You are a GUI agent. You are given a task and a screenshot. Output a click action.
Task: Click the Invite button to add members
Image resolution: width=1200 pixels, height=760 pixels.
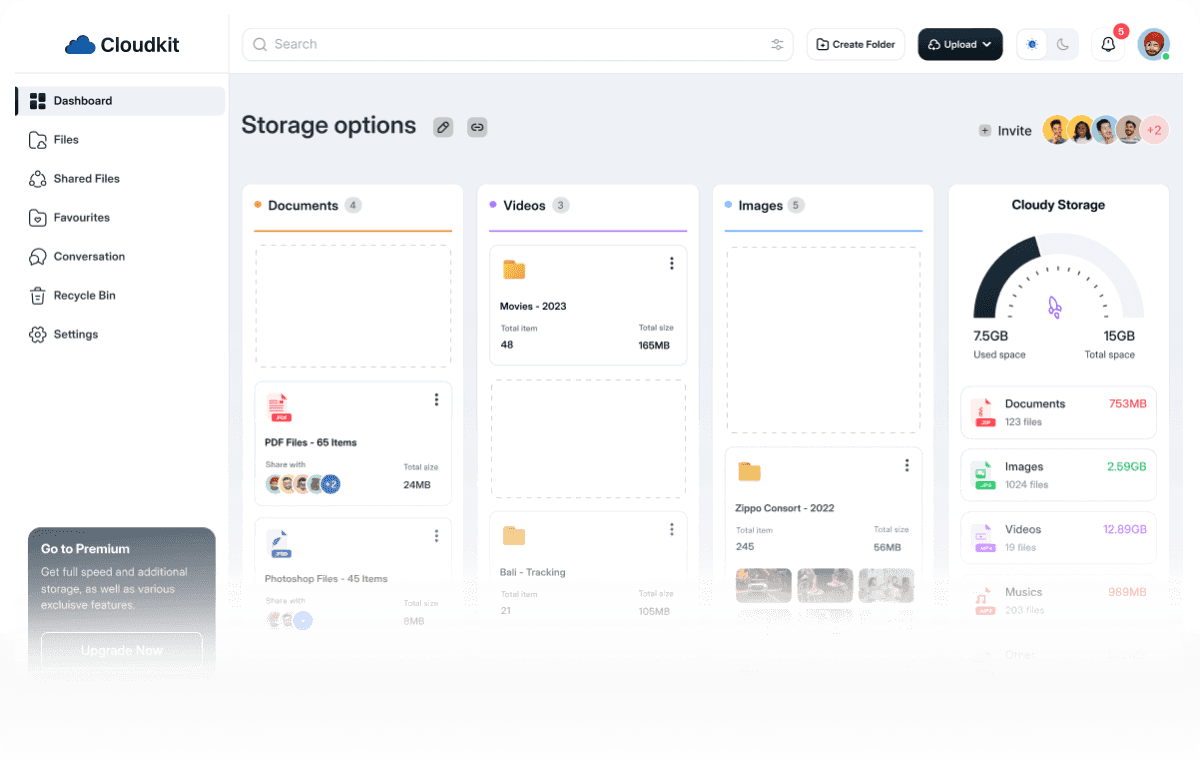click(1004, 130)
